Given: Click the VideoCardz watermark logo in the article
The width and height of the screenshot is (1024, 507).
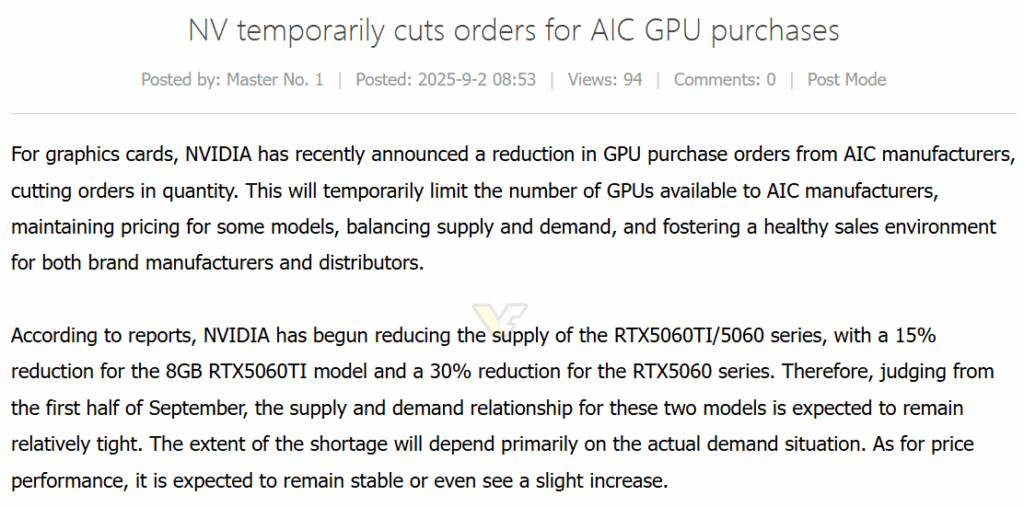Looking at the screenshot, I should [500, 318].
